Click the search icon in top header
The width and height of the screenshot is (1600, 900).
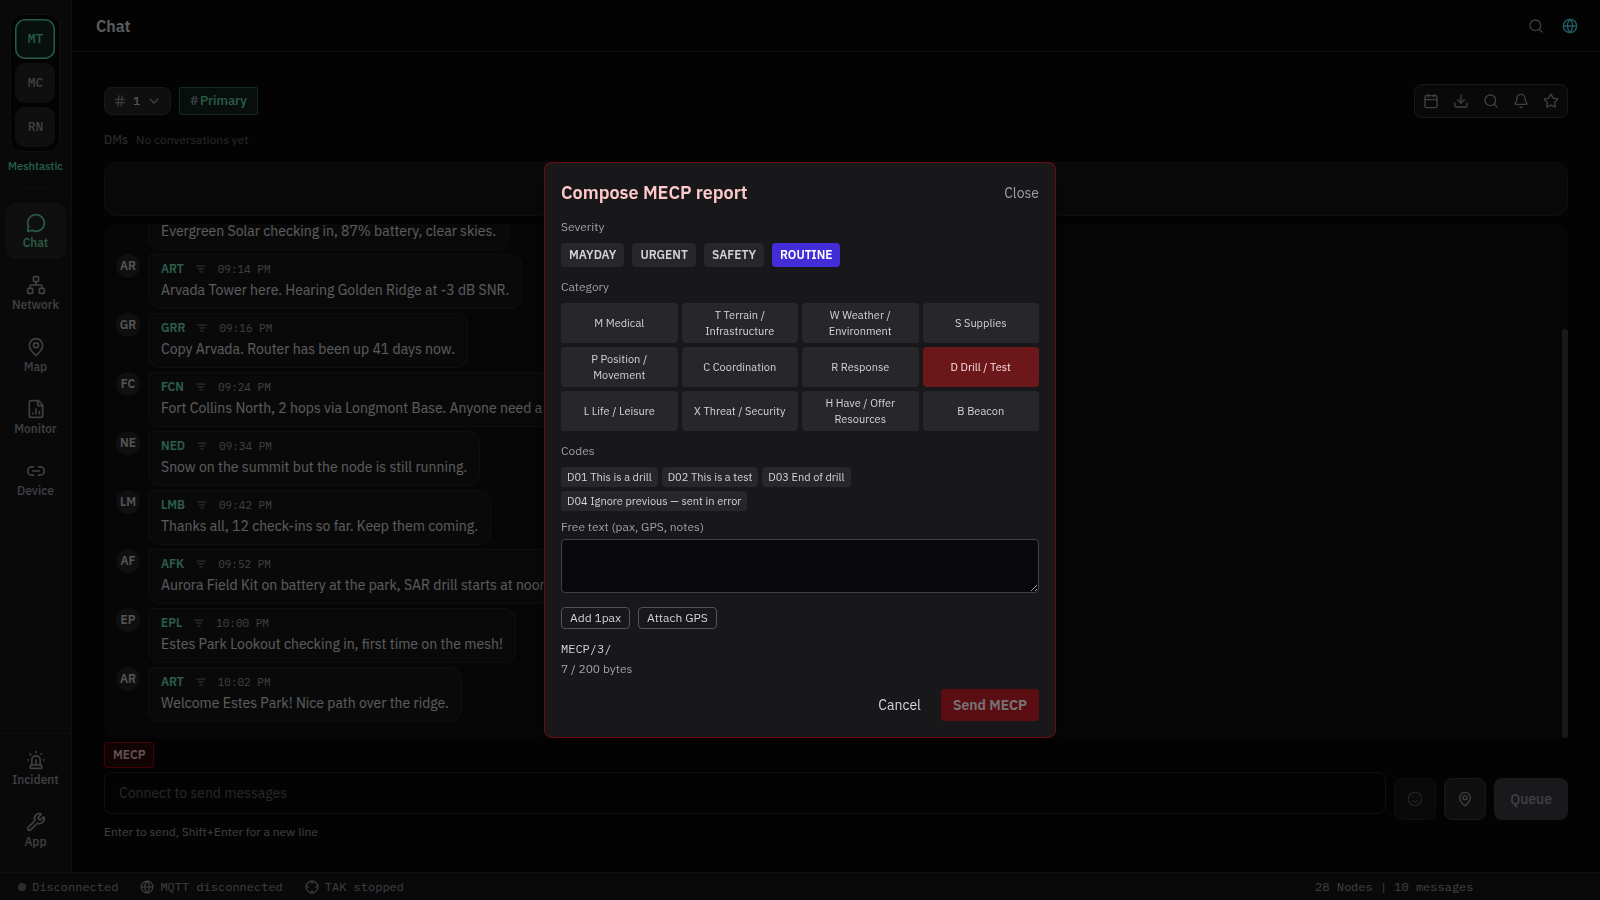1536,26
